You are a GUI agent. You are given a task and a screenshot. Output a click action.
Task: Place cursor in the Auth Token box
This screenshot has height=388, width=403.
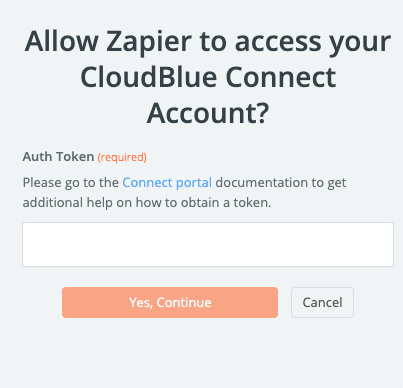[x=208, y=244]
